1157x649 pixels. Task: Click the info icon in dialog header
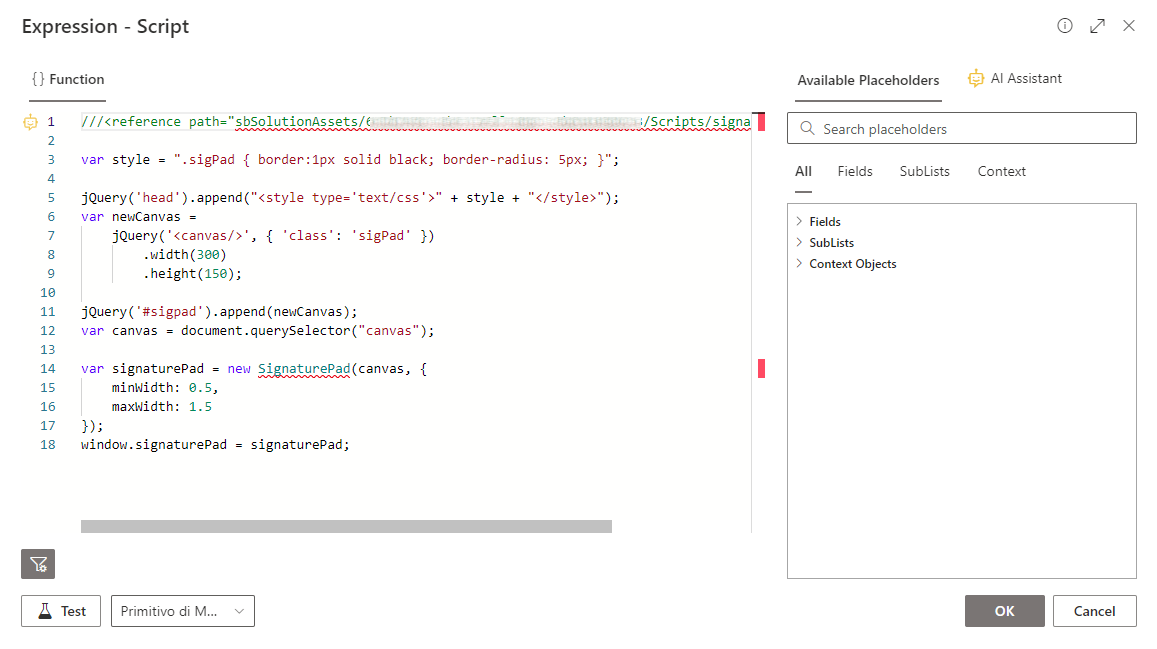(1065, 26)
